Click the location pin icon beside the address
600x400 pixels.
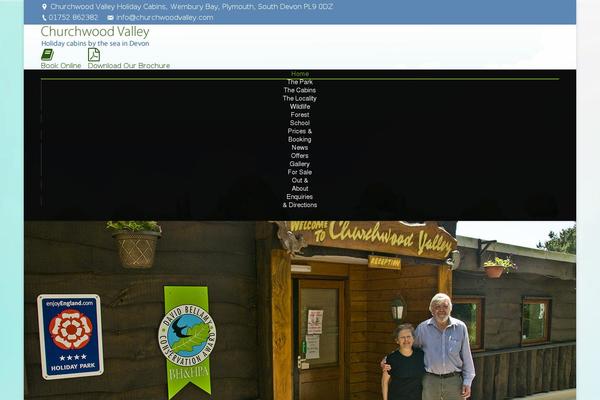point(44,7)
